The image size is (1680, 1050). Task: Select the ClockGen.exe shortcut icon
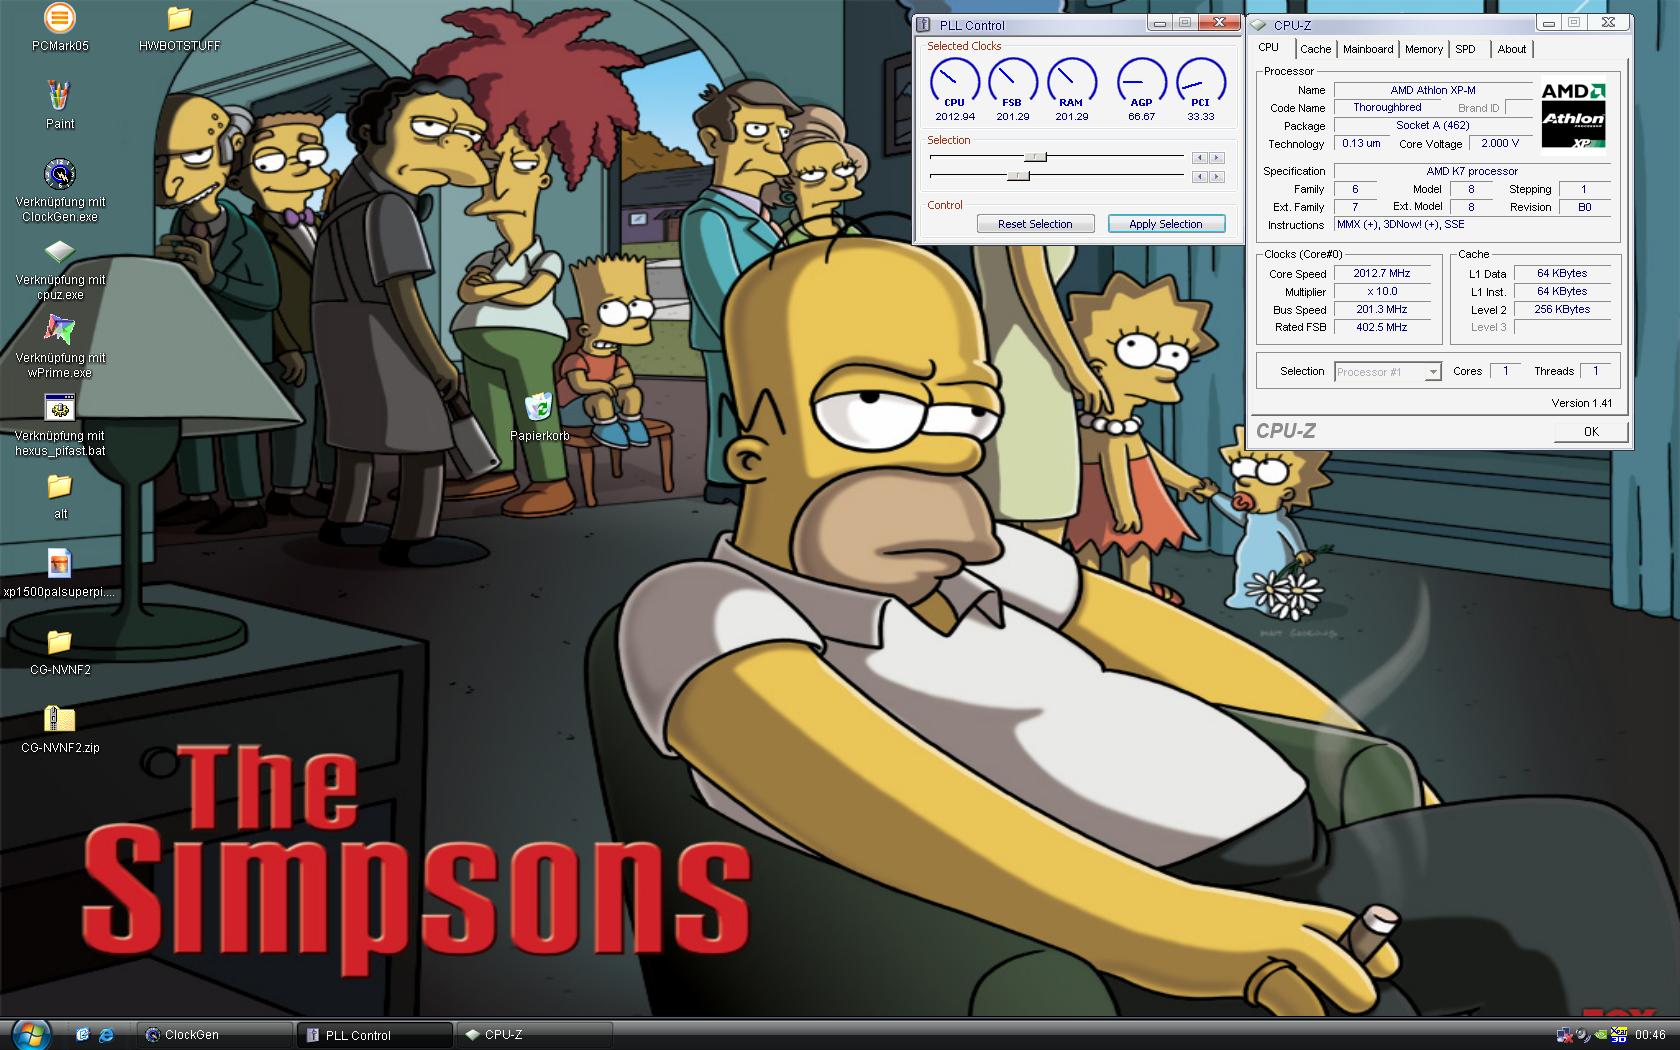60,174
